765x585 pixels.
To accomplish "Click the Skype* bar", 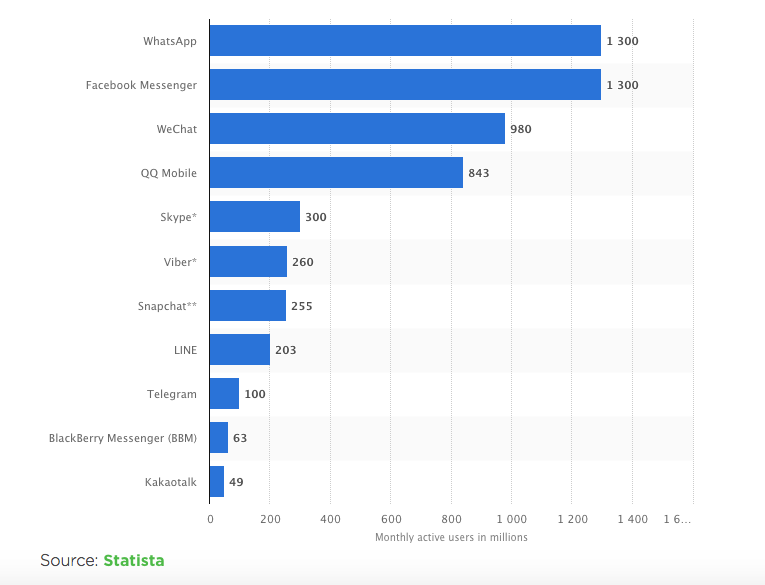I will click(x=255, y=216).
